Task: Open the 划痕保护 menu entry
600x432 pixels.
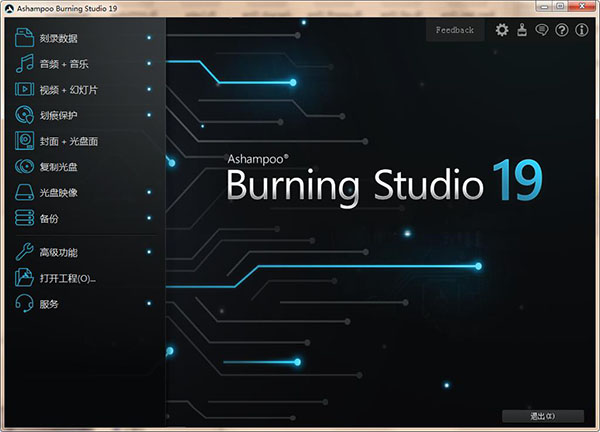Action: 85,115
